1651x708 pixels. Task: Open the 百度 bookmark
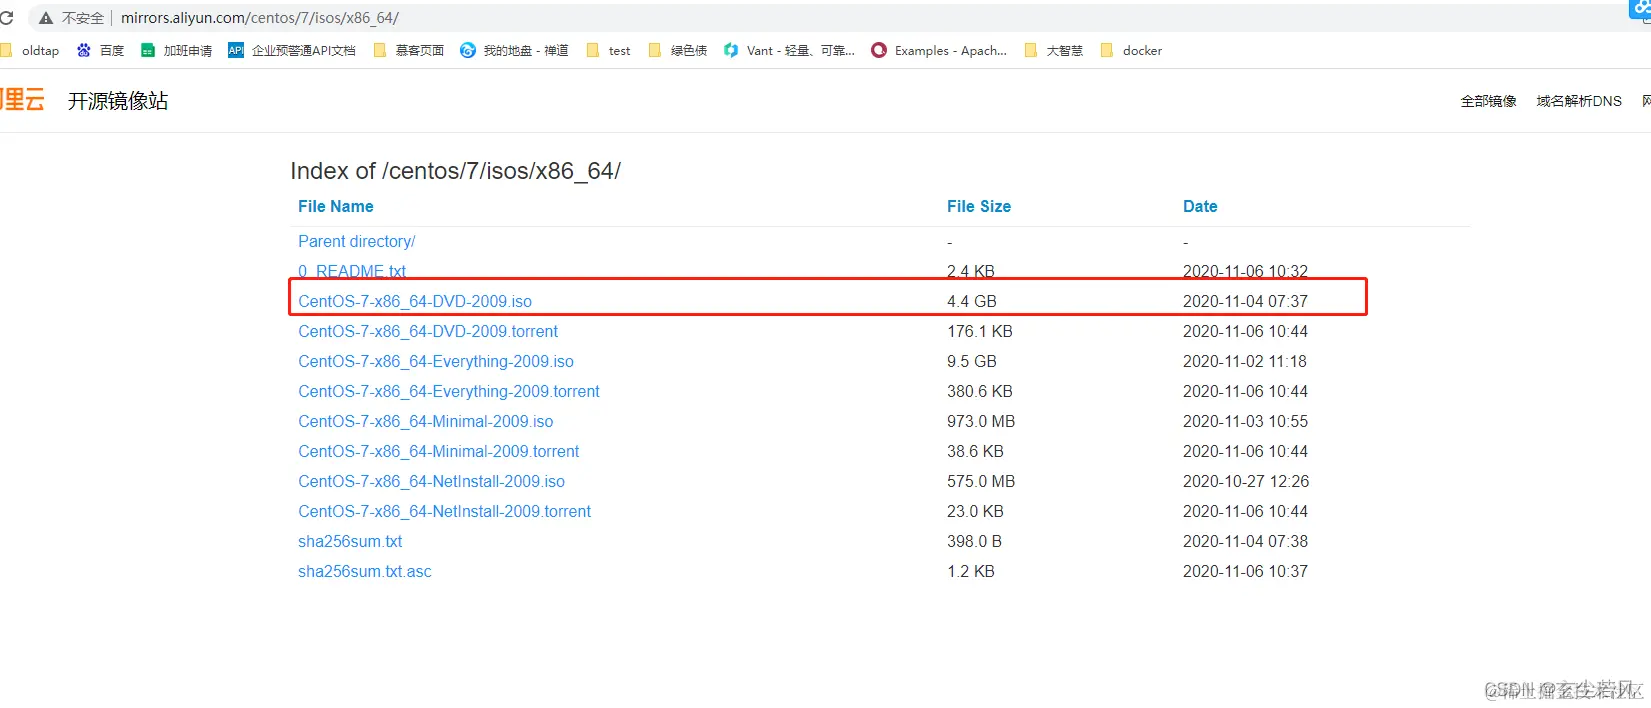coord(100,50)
